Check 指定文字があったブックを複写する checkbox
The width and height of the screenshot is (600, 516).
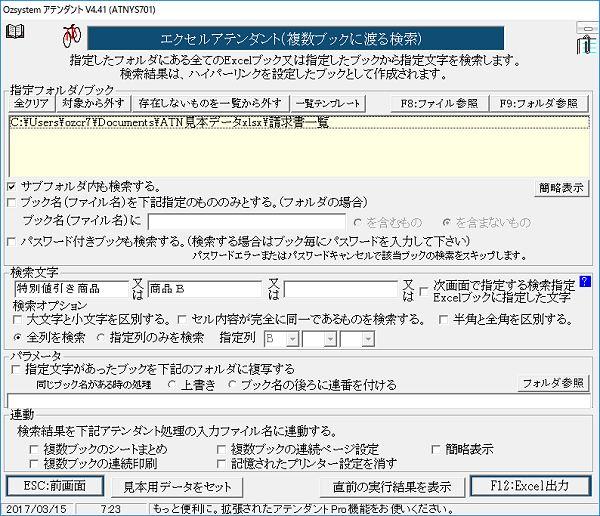coord(16,369)
